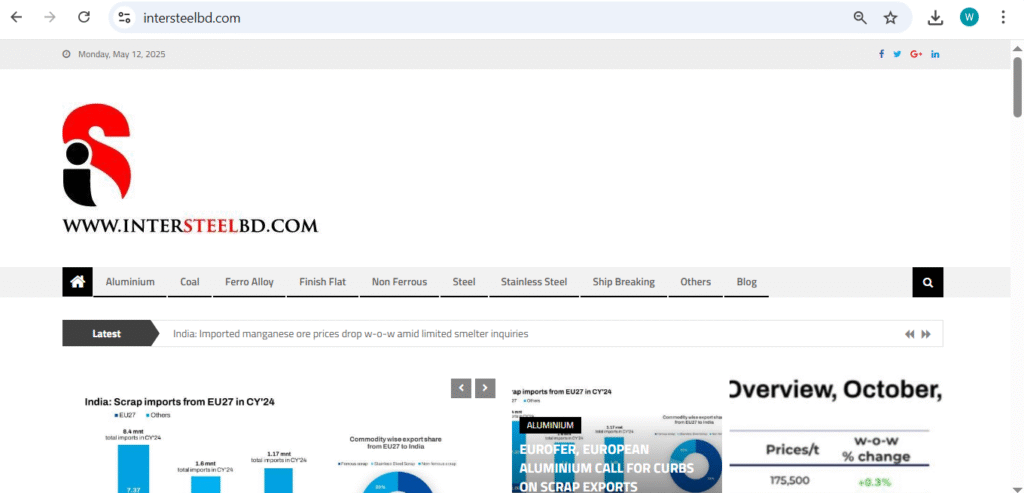Viewport: 1024px width, 493px height.
Task: Open the site search icon button
Action: click(928, 282)
